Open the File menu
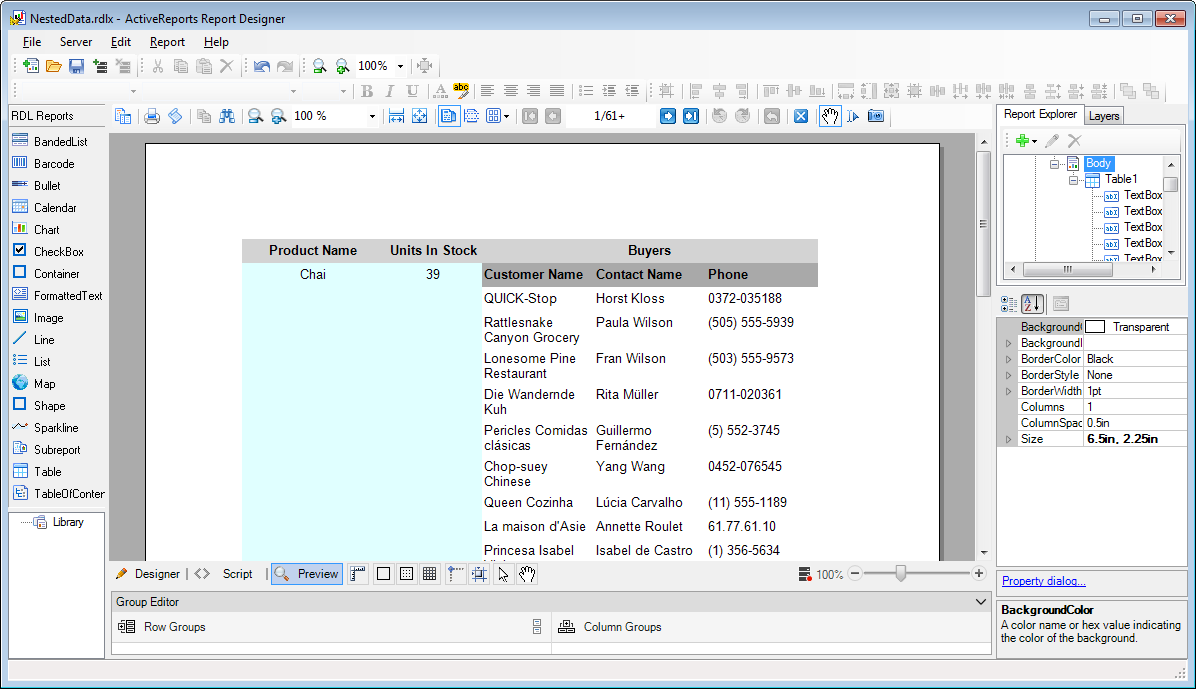 click(x=32, y=42)
